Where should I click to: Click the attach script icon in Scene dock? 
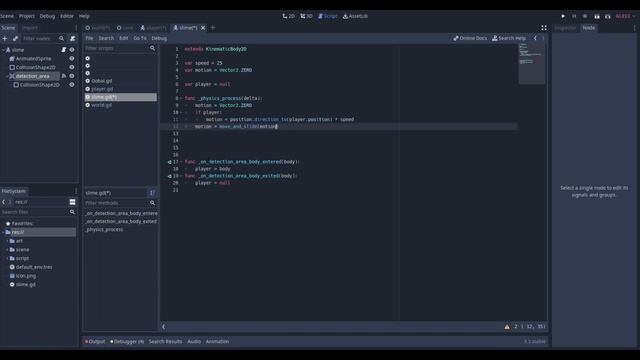(73, 38)
